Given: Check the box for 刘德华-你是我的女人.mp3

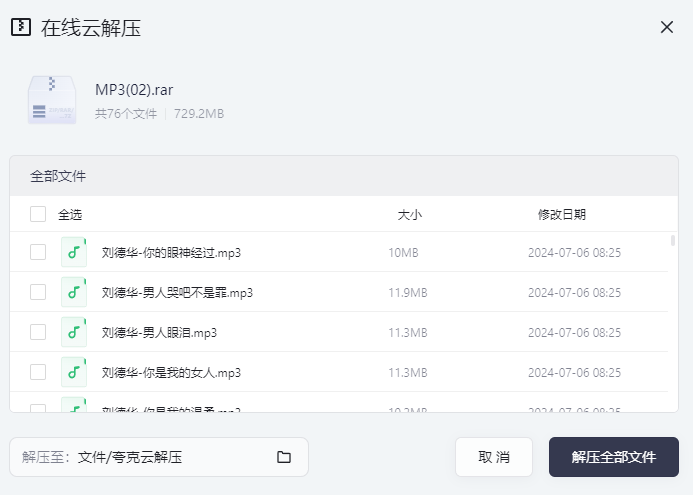Looking at the screenshot, I should pyautogui.click(x=38, y=372).
